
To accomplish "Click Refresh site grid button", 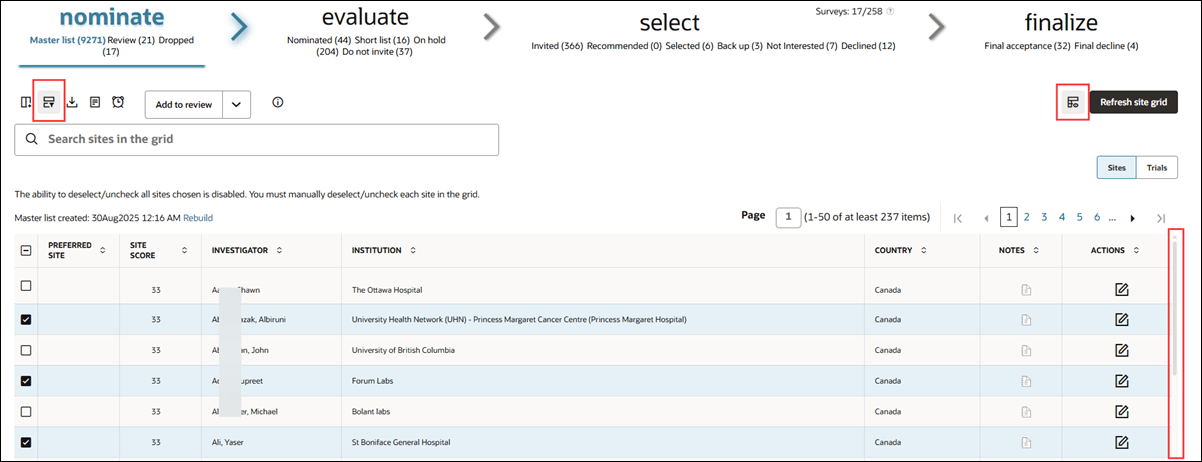I will [1133, 102].
